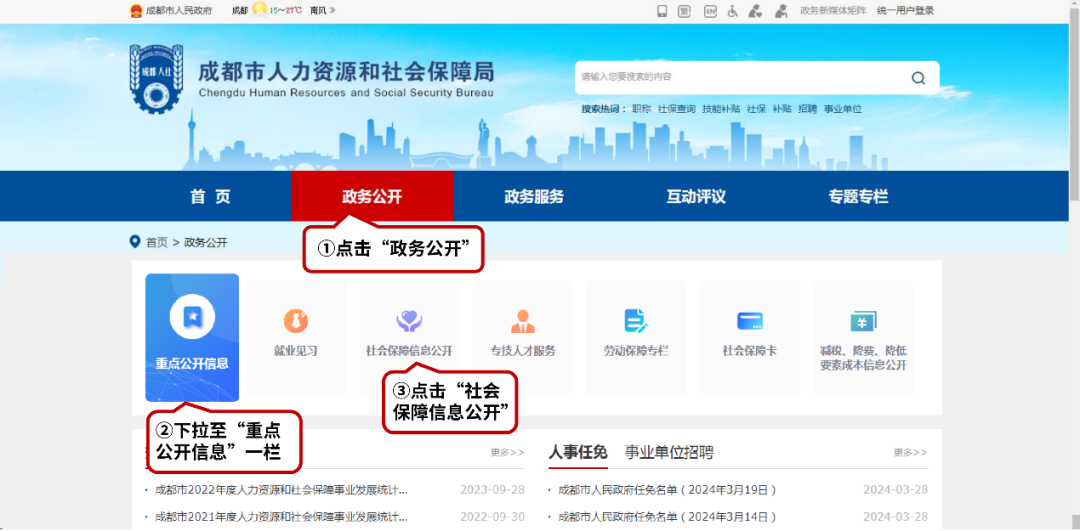Open the wheelchair accessibility icon
The width and height of the screenshot is (1080, 531).
(x=732, y=11)
